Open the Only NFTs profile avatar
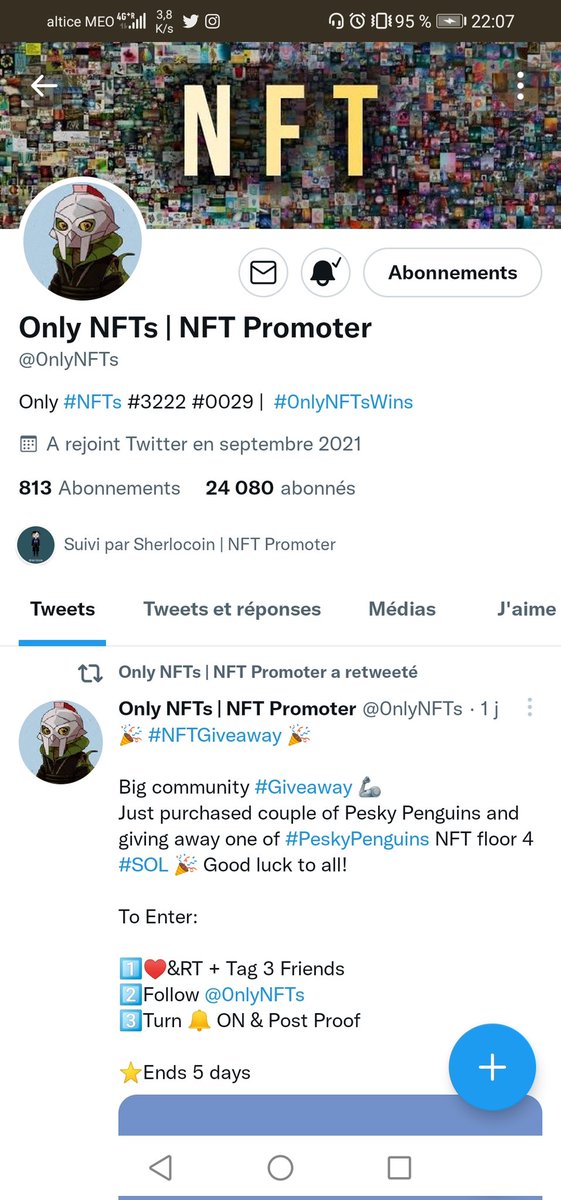561x1200 pixels. [83, 245]
